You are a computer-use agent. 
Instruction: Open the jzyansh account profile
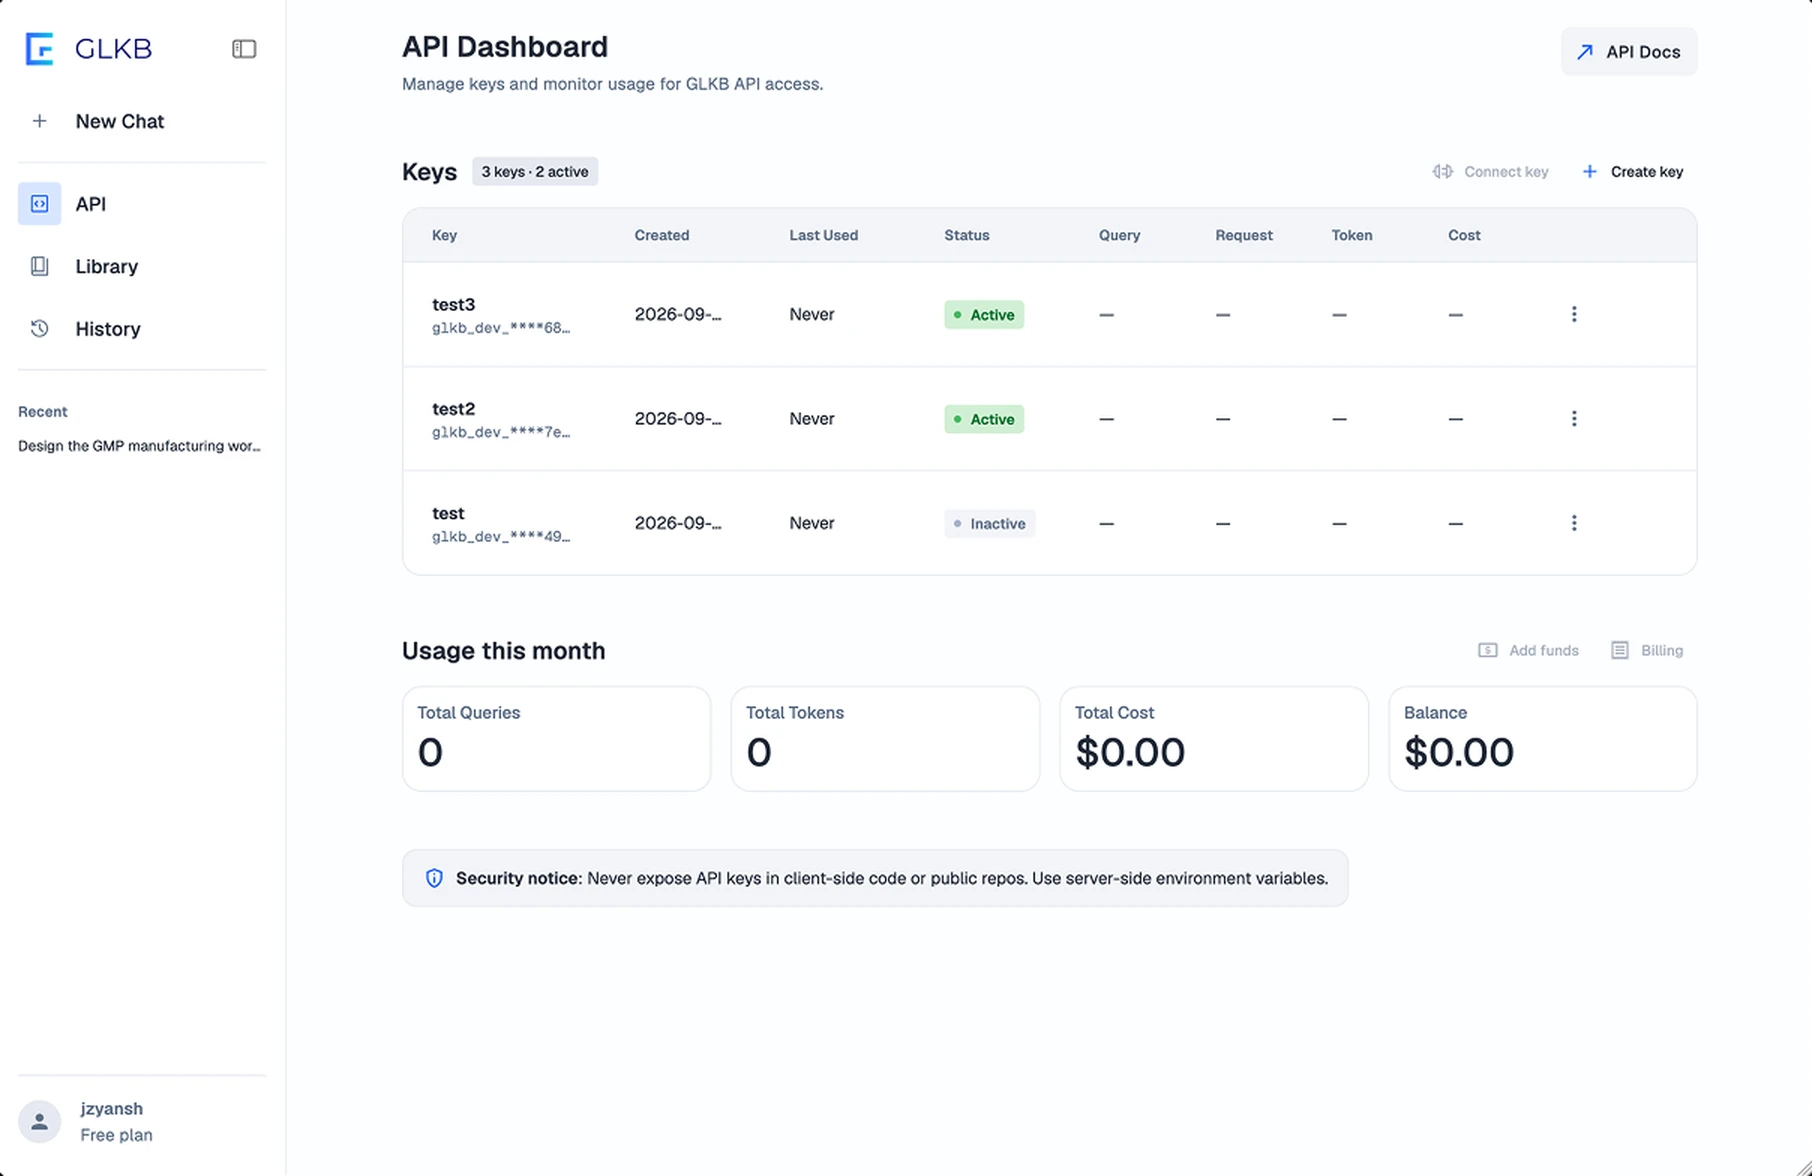point(142,1122)
